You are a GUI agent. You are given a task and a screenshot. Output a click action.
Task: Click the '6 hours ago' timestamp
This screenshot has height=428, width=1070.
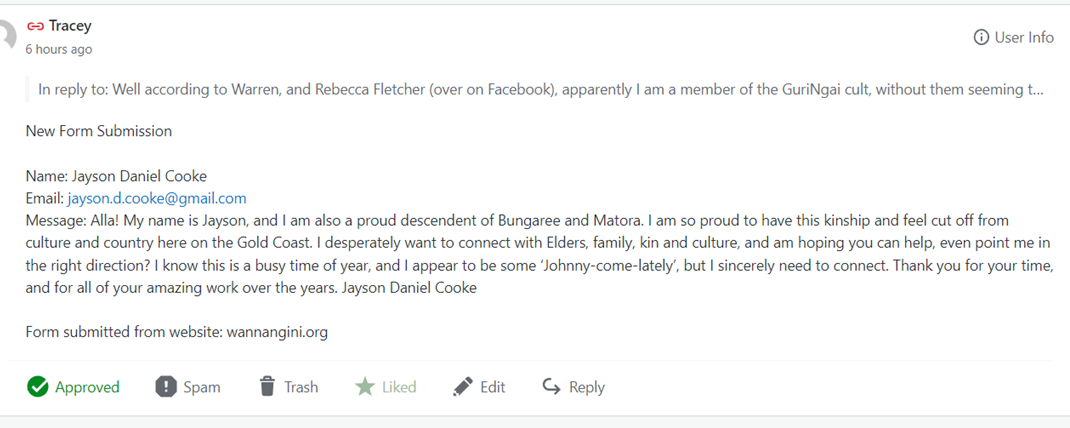pyautogui.click(x=59, y=49)
